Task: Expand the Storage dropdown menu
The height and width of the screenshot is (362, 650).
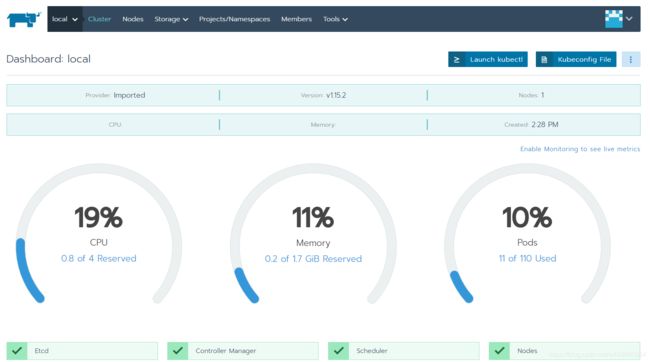Action: (x=171, y=19)
